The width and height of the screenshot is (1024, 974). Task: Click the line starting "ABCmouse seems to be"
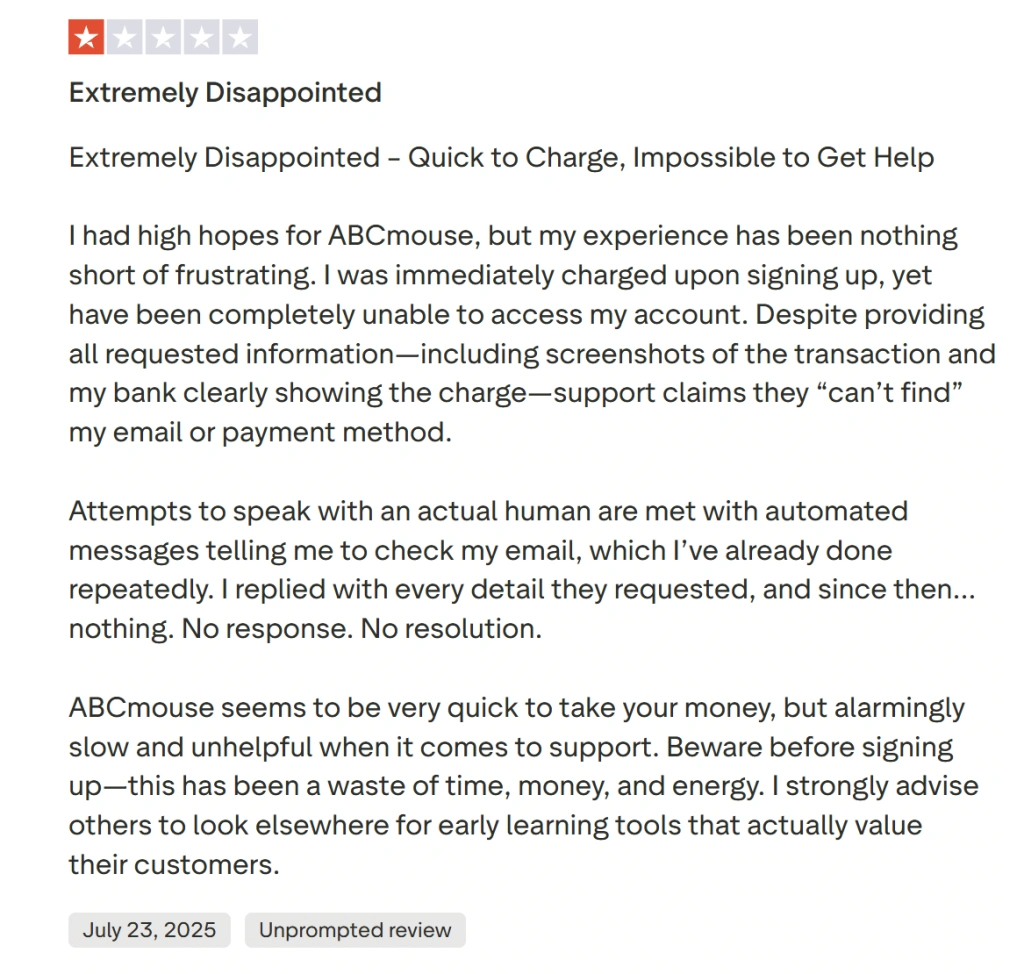point(517,708)
